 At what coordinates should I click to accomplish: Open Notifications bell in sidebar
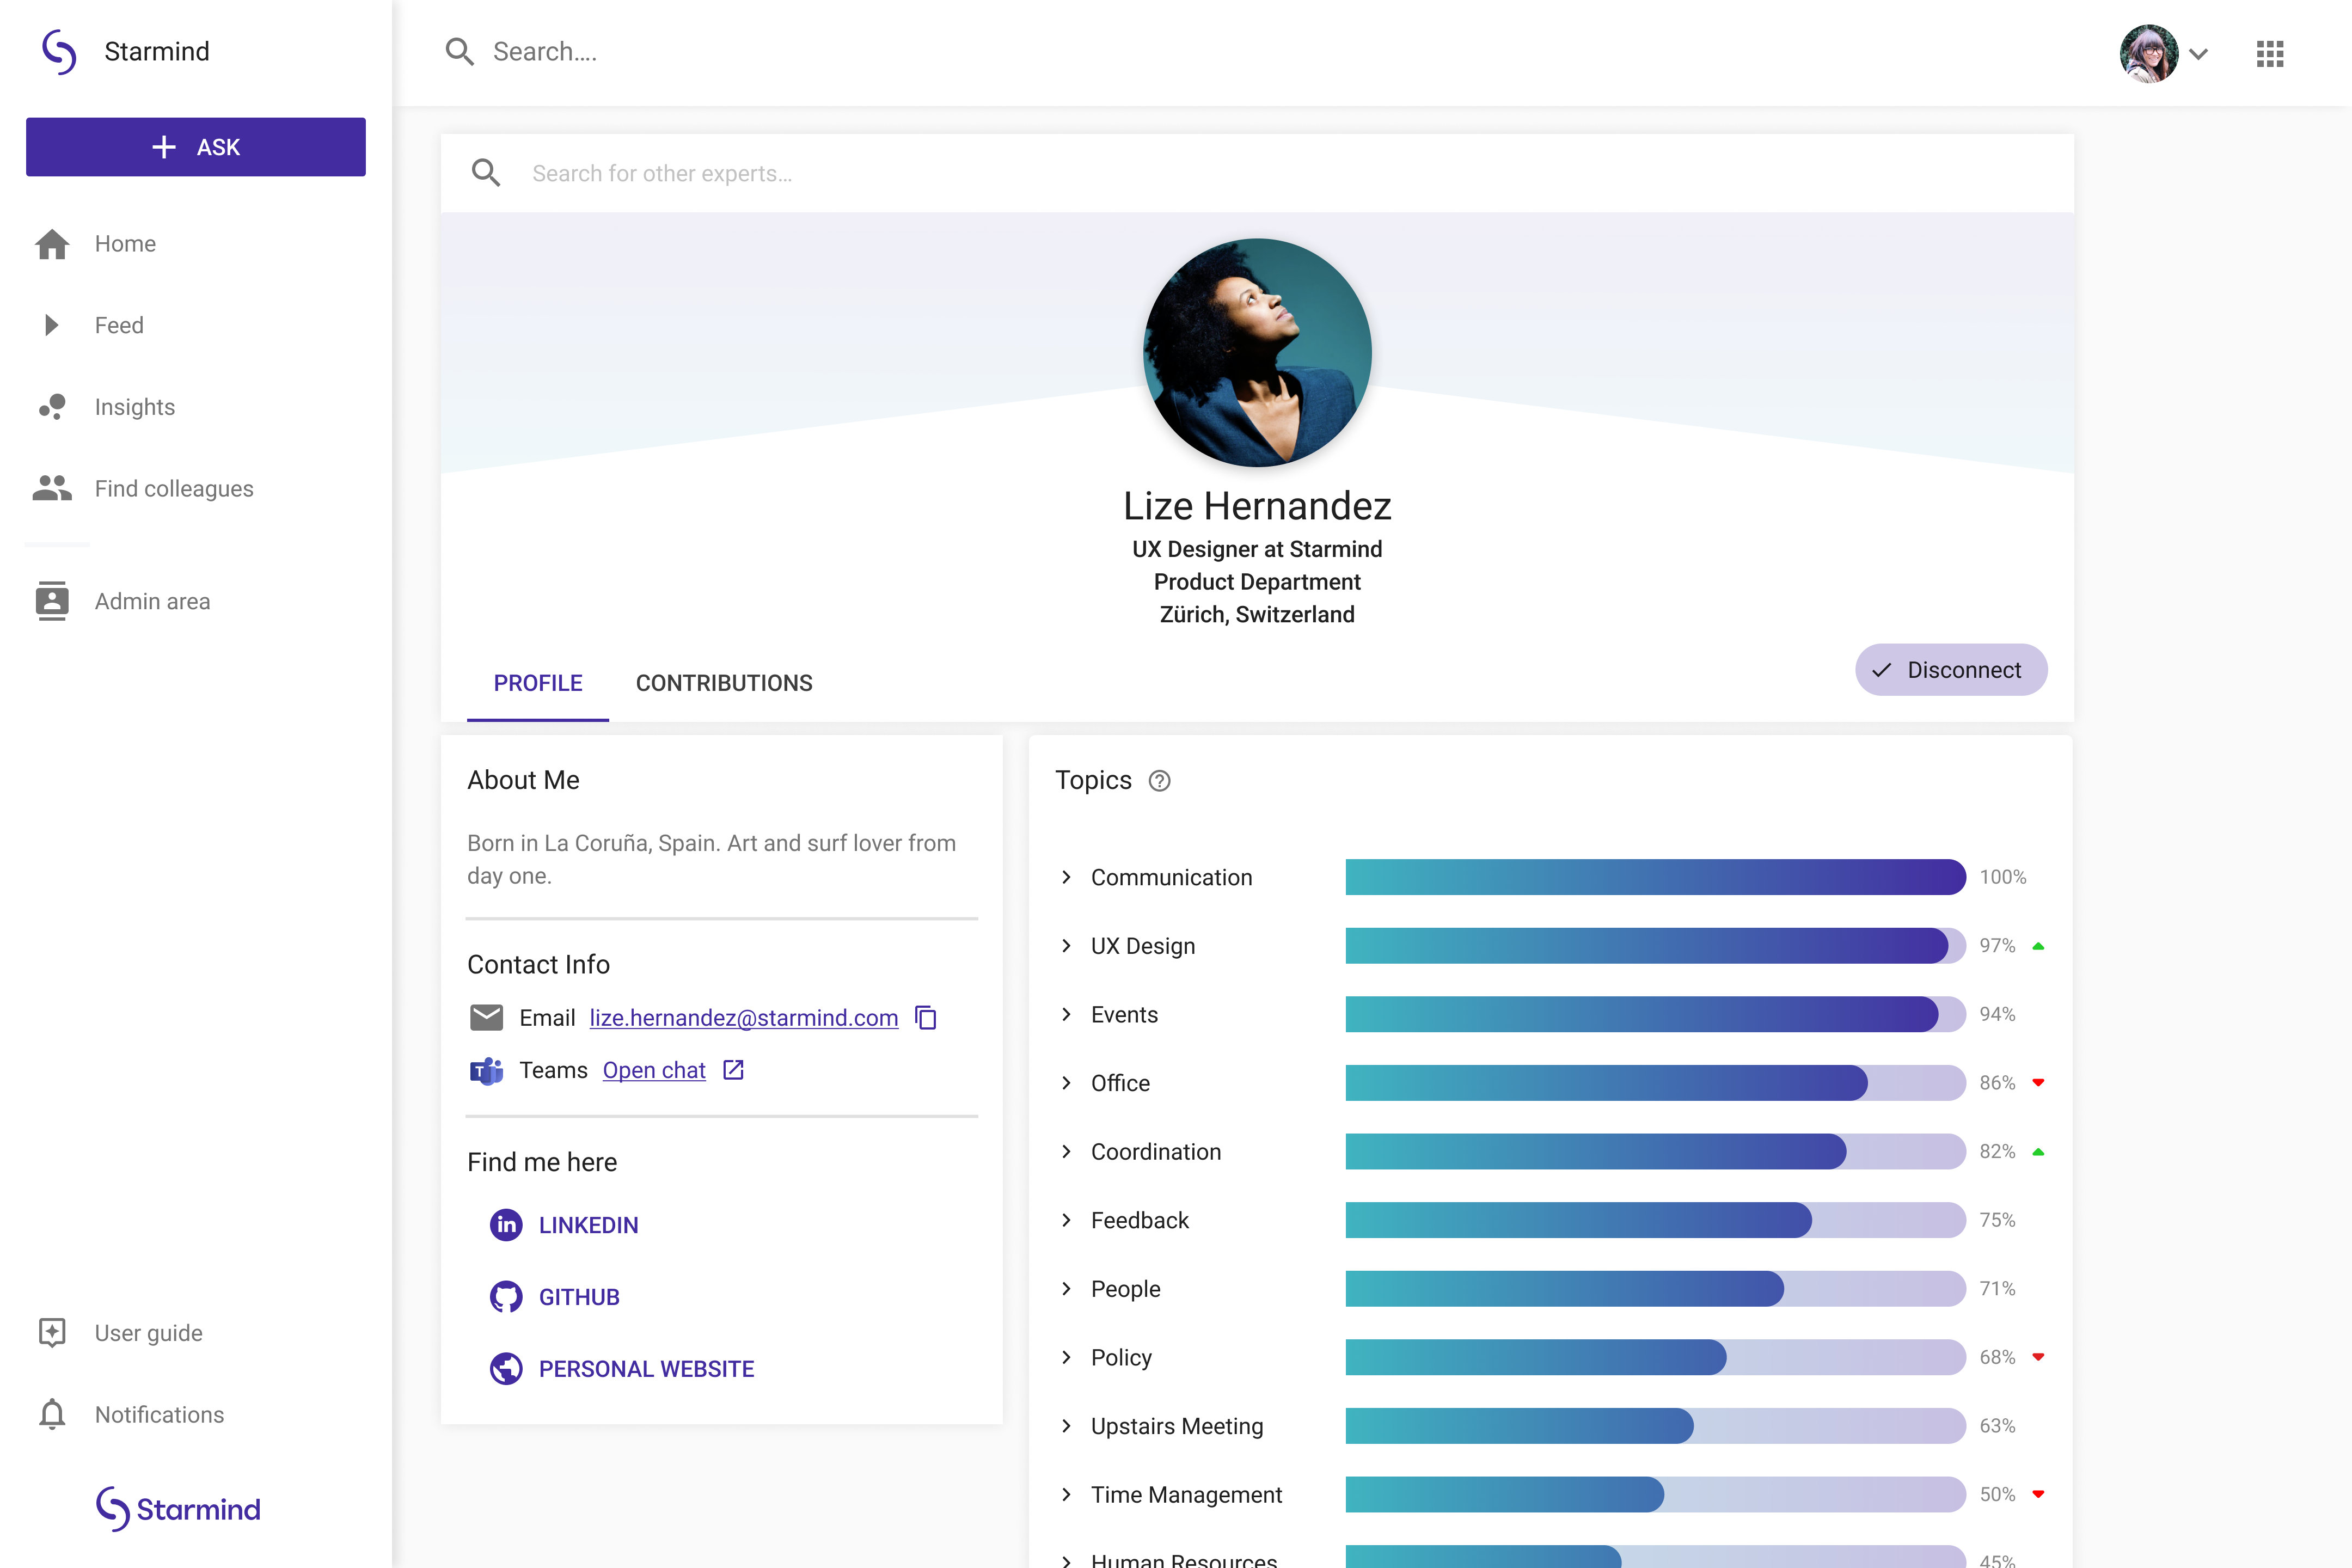pos(158,1414)
